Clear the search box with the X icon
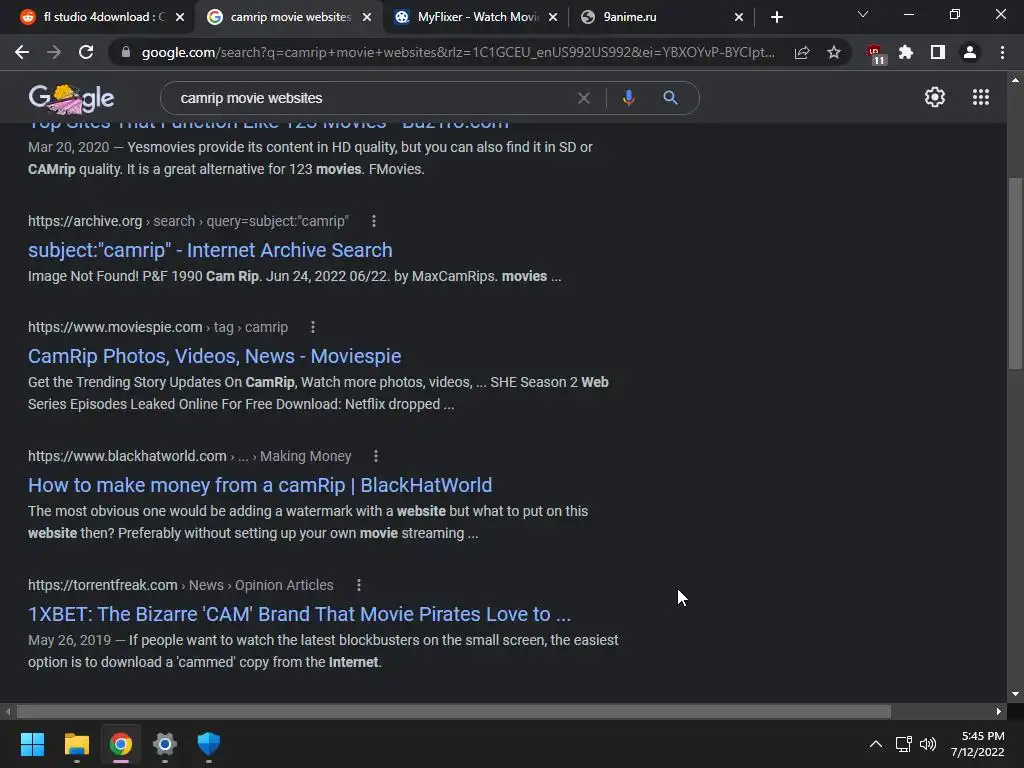Screen dimensions: 1024x768 coord(584,98)
